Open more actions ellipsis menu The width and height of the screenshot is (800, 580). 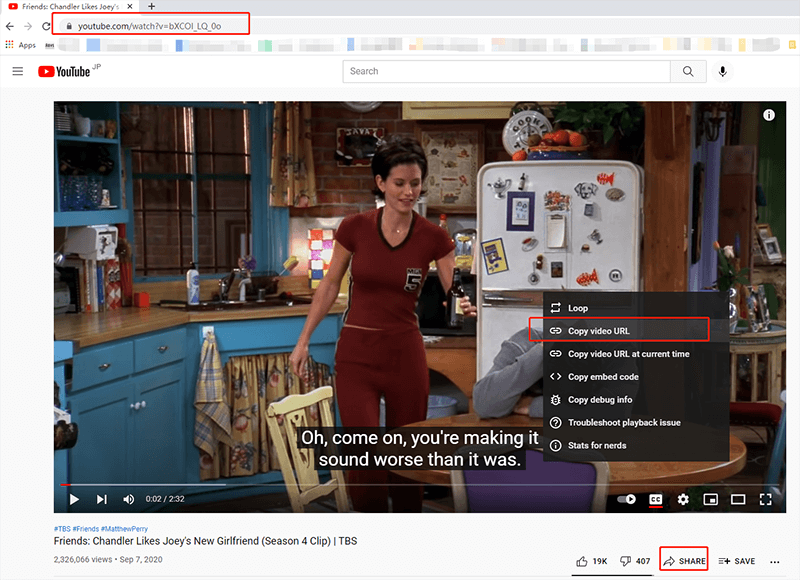[775, 561]
